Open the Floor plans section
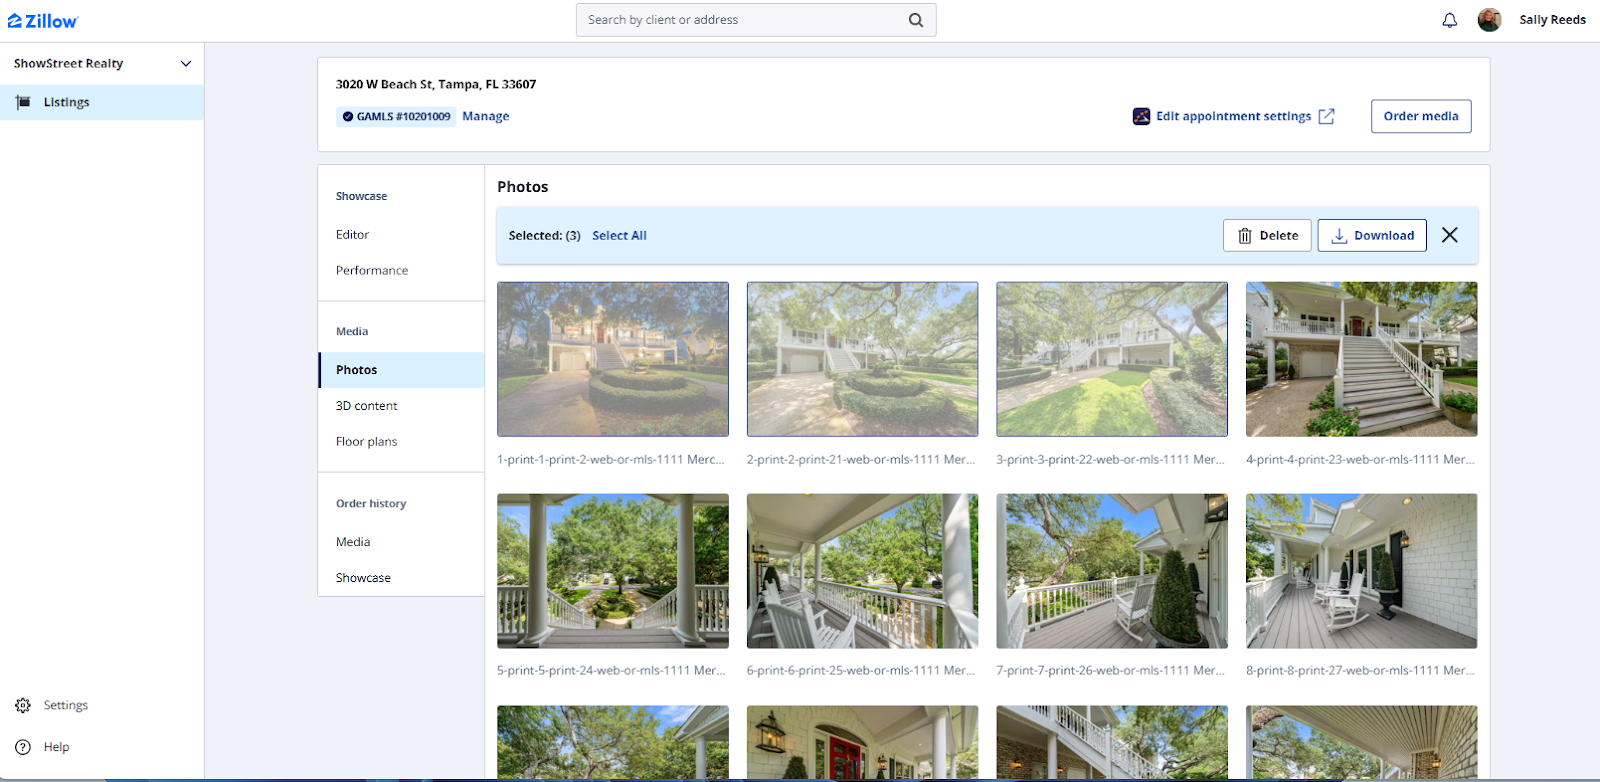Image resolution: width=1600 pixels, height=782 pixels. tap(366, 441)
